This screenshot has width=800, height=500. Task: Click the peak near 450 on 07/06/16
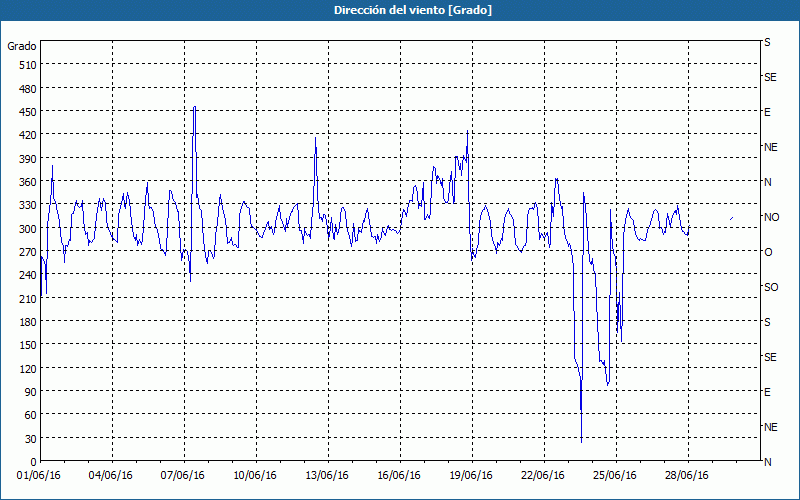(x=194, y=108)
